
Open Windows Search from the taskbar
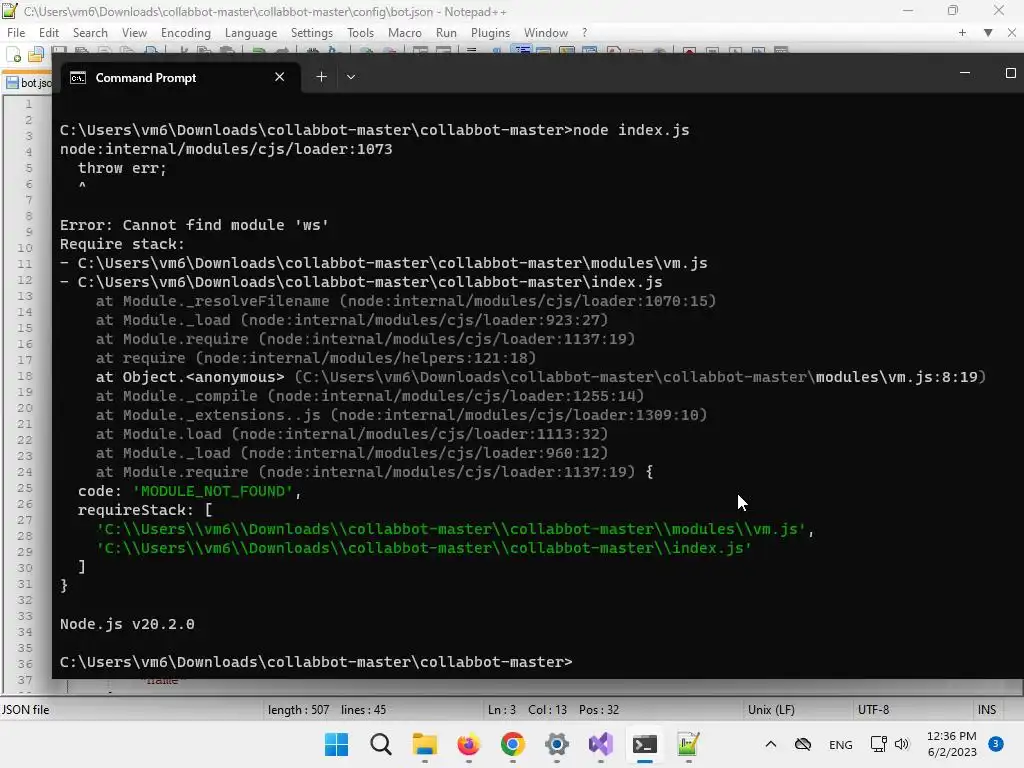click(x=381, y=744)
